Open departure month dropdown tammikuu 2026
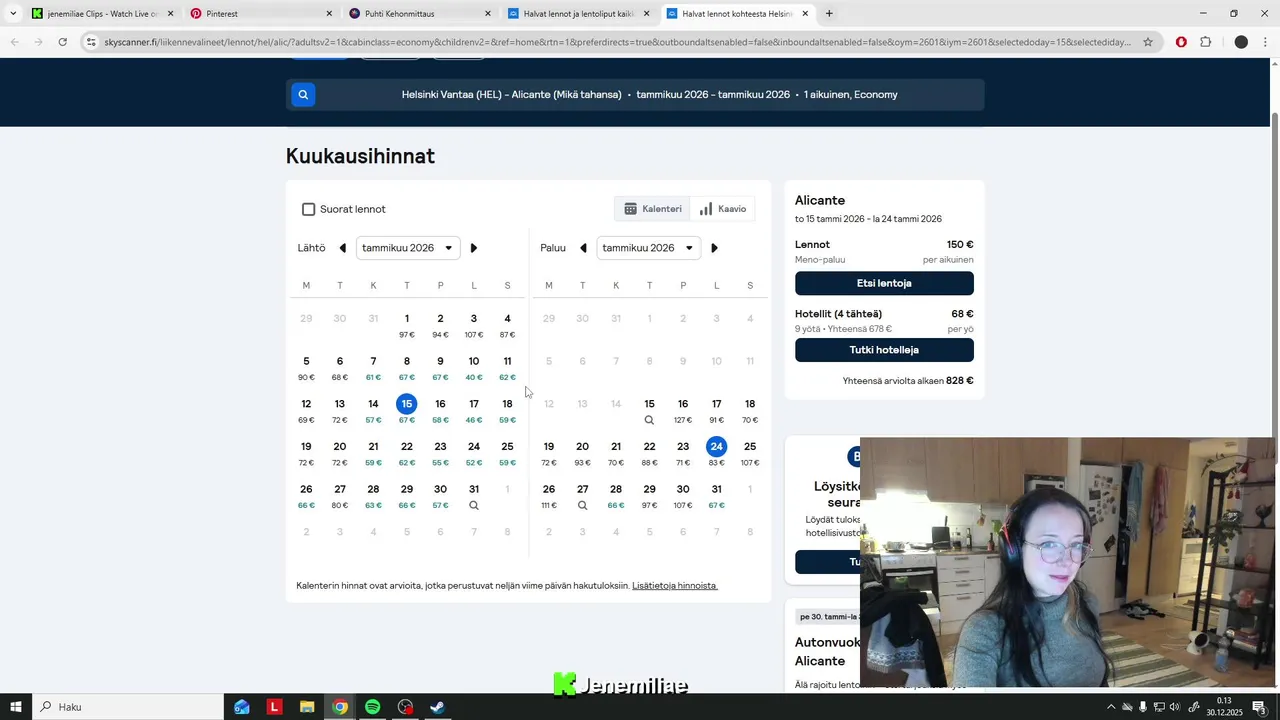Screen dimensions: 1280x720 (408, 248)
